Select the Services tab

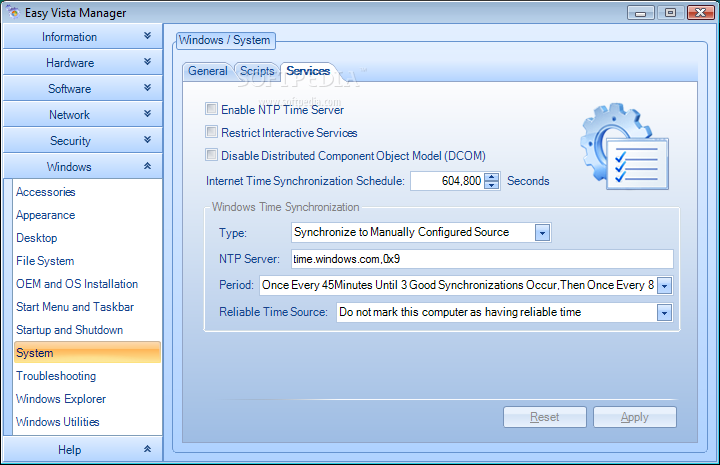(x=308, y=71)
